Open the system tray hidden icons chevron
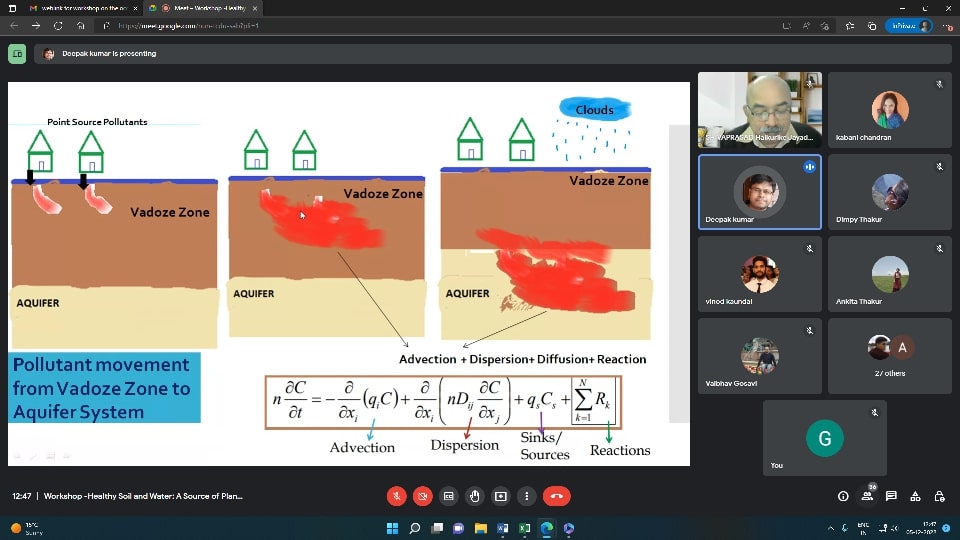This screenshot has width=960, height=540. [x=831, y=527]
